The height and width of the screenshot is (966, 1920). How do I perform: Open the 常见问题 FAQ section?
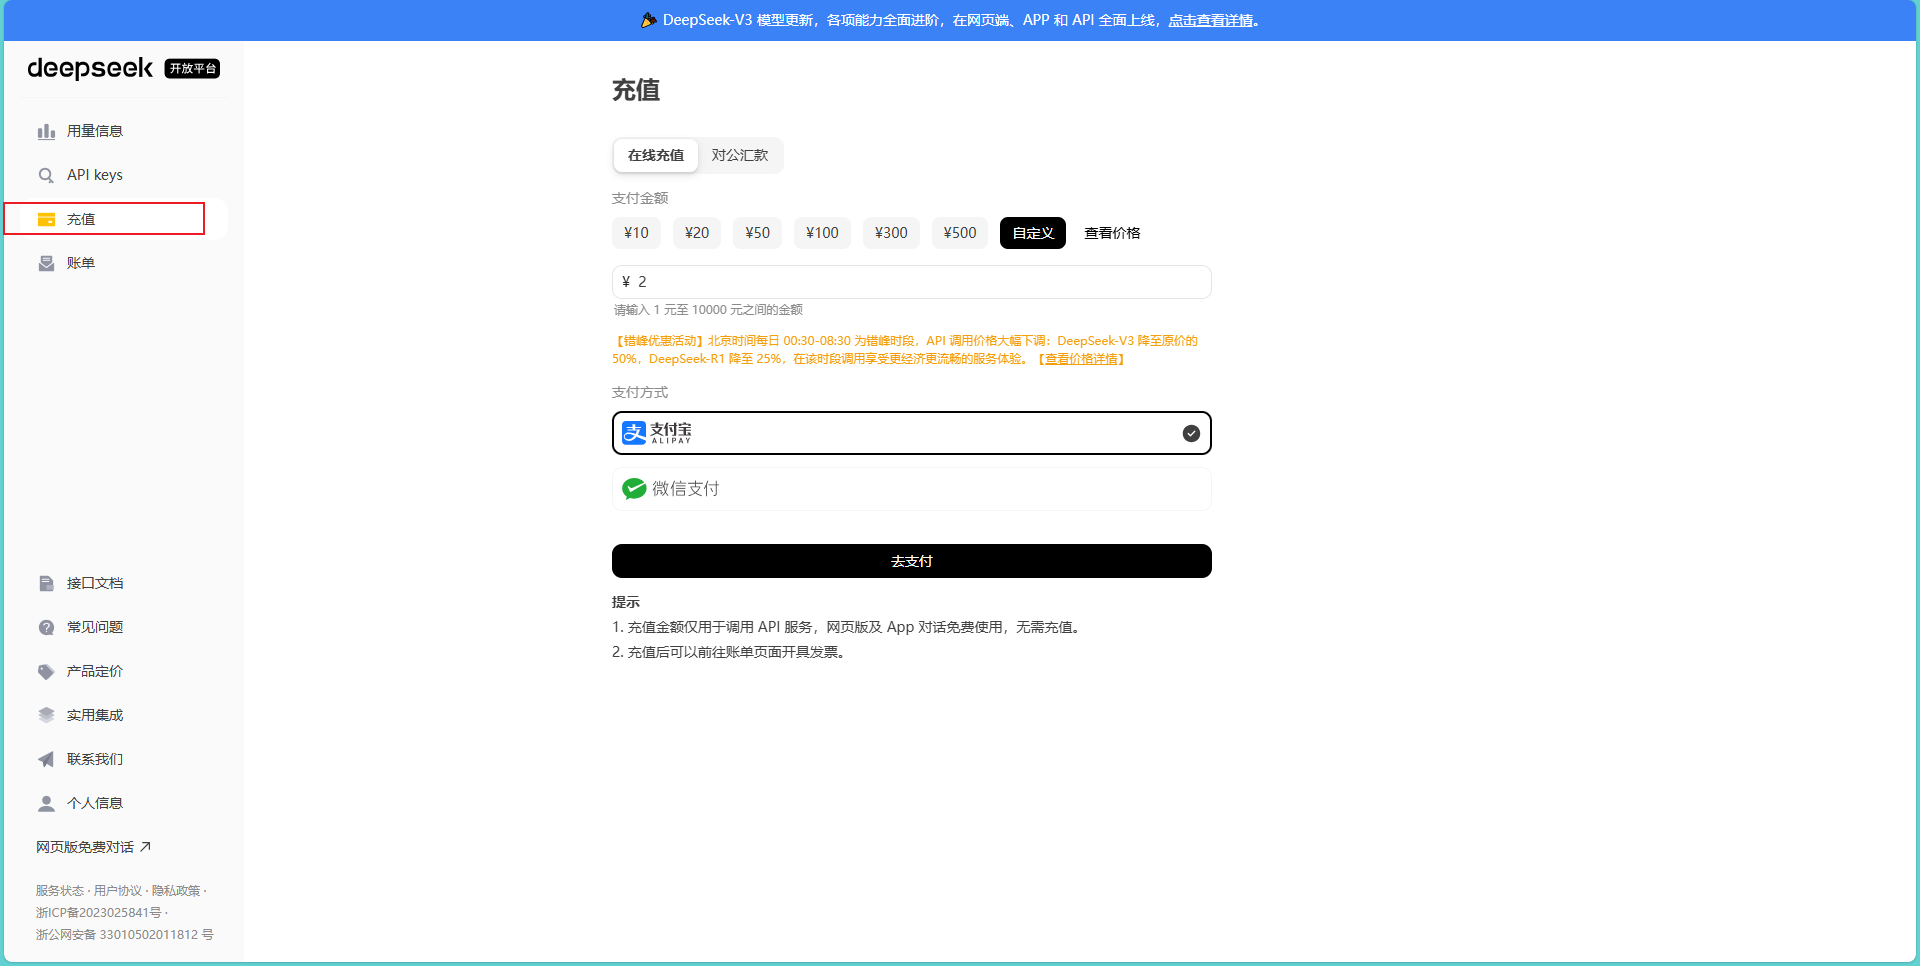click(x=94, y=627)
